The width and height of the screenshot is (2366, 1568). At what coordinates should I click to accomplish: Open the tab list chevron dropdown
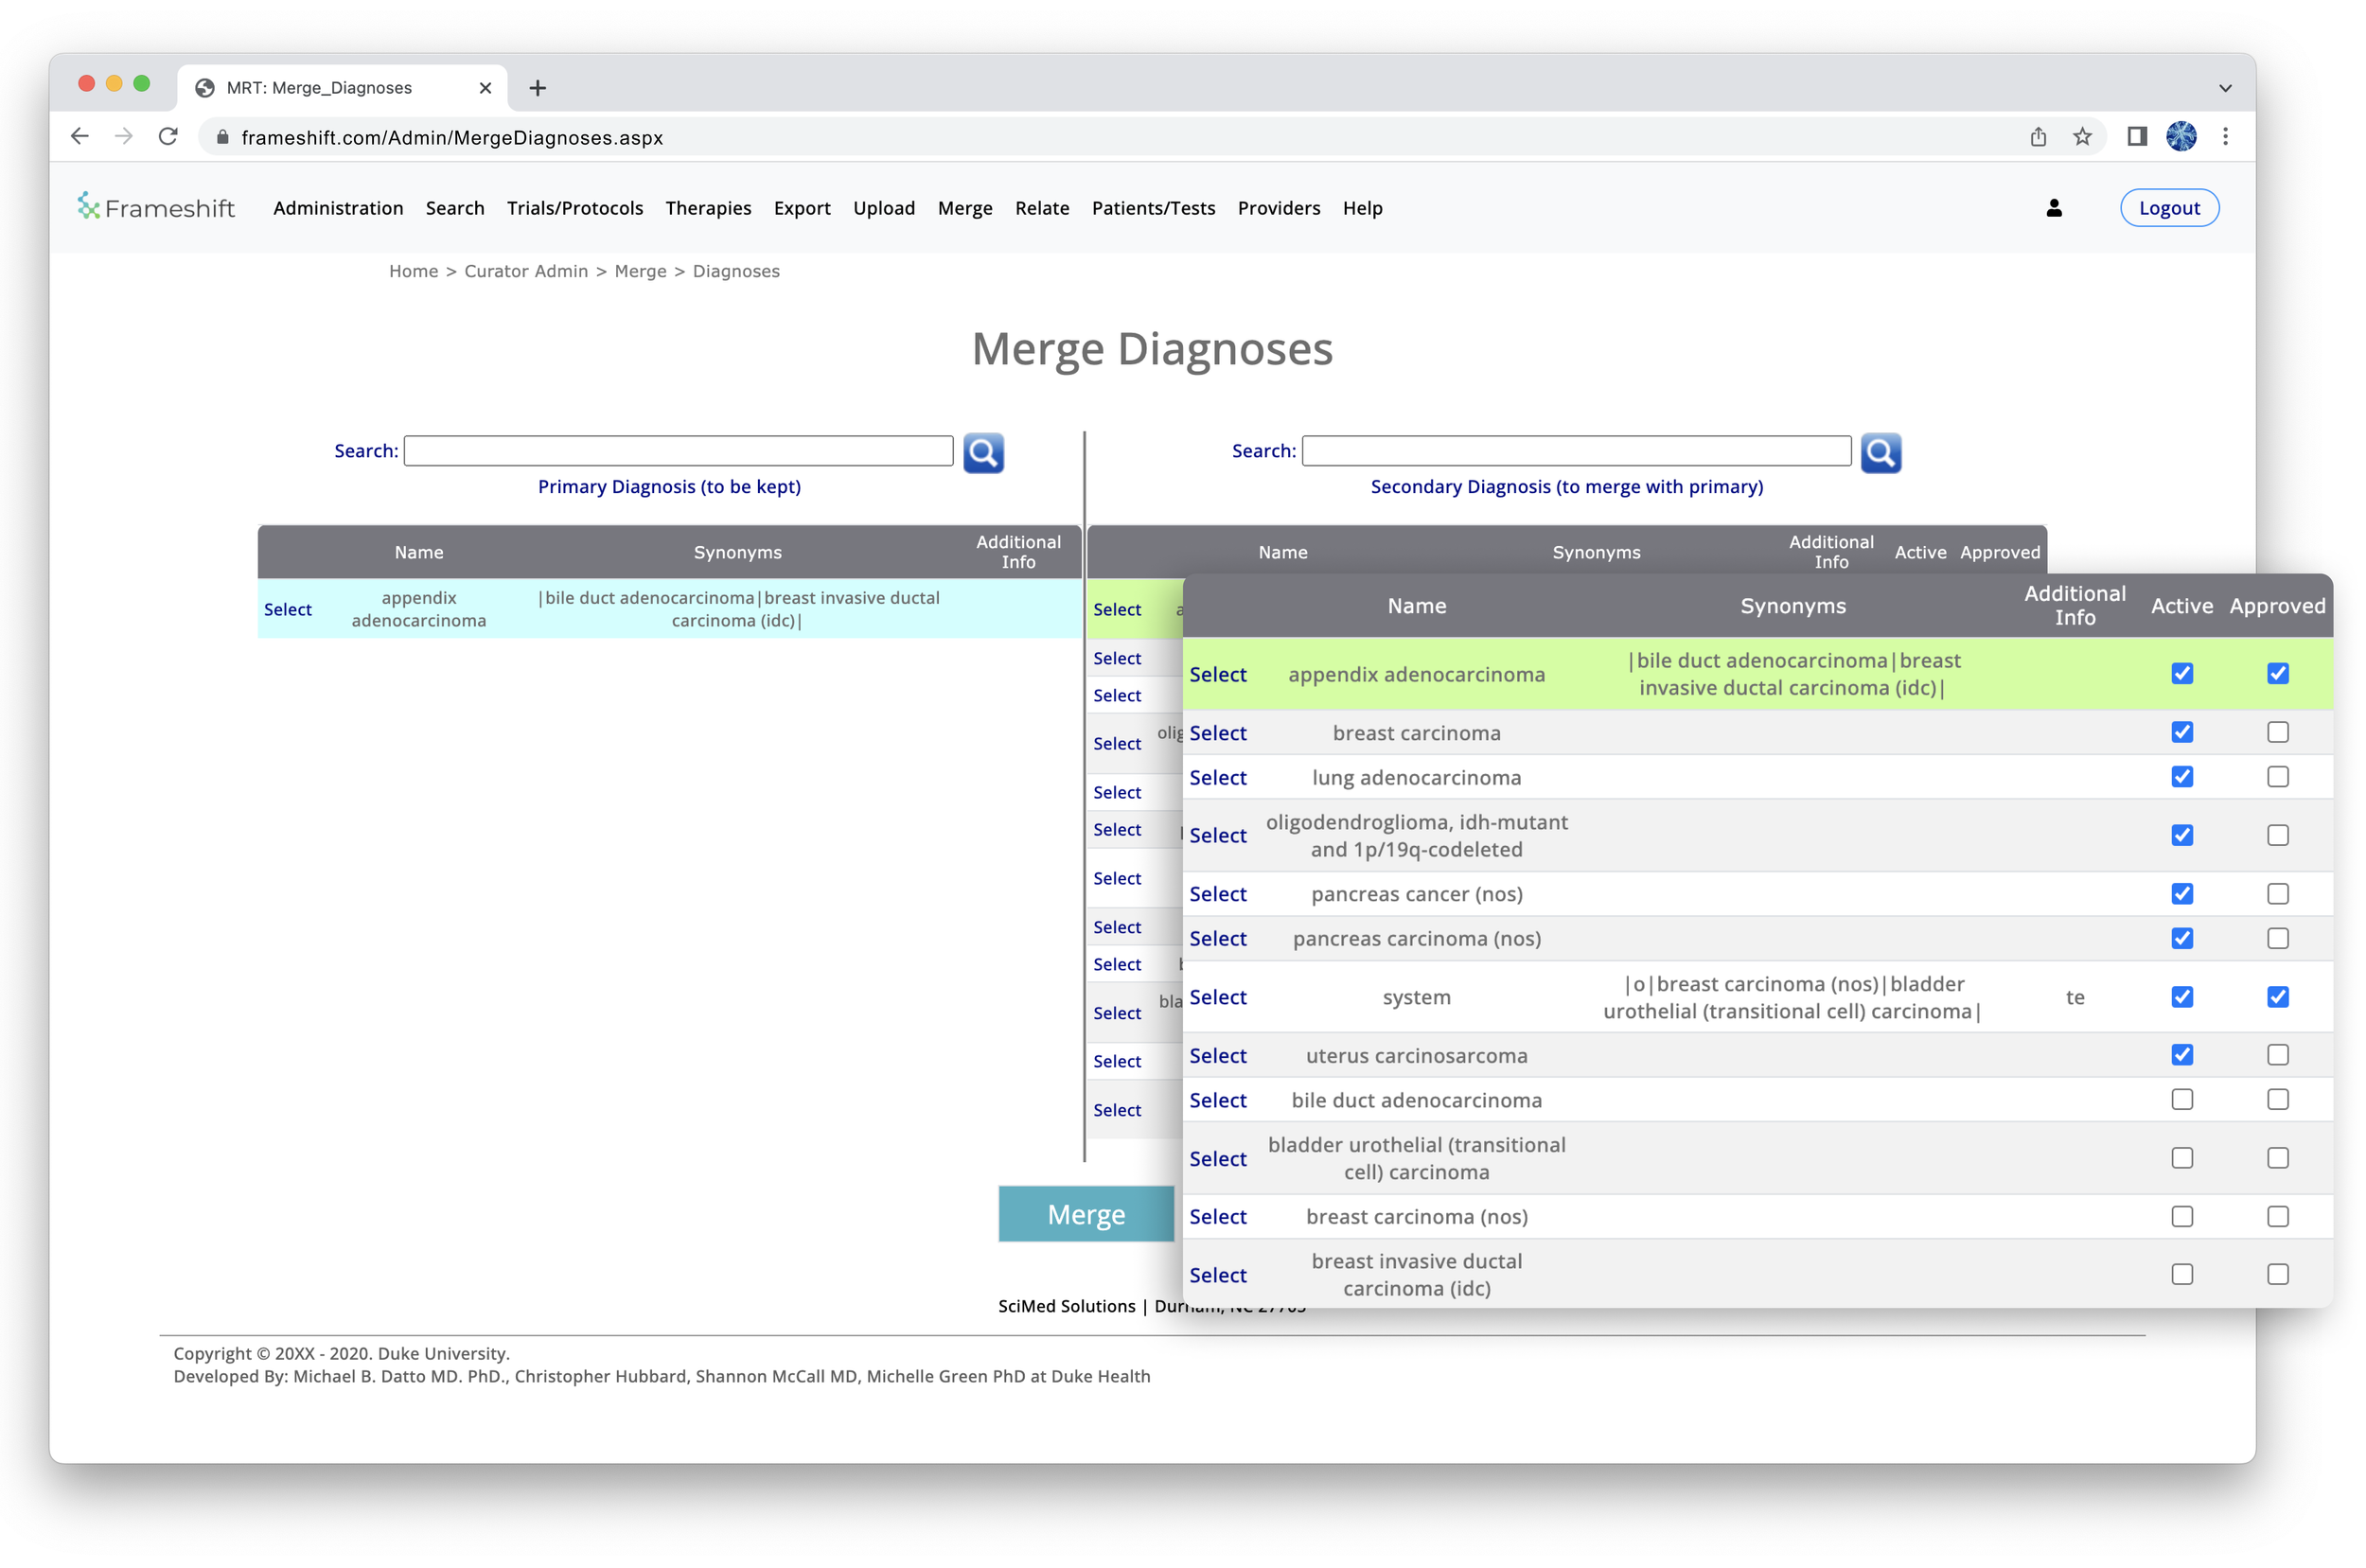[x=2224, y=87]
